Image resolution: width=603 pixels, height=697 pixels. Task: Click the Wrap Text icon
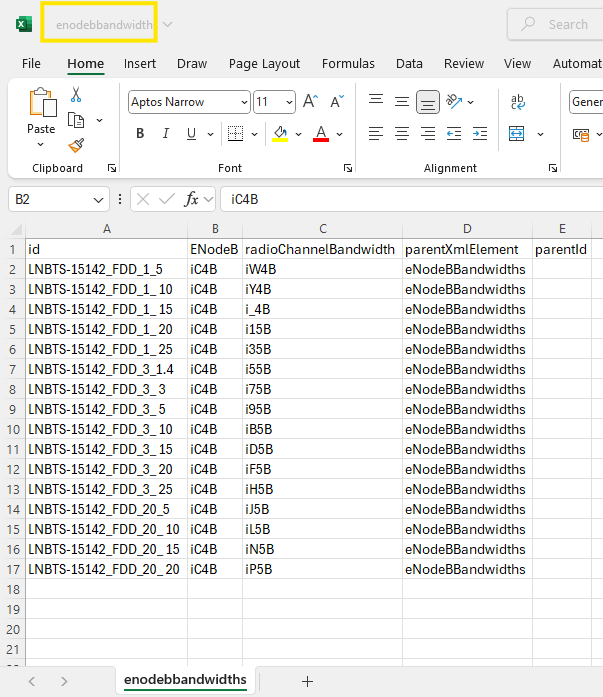coord(518,102)
